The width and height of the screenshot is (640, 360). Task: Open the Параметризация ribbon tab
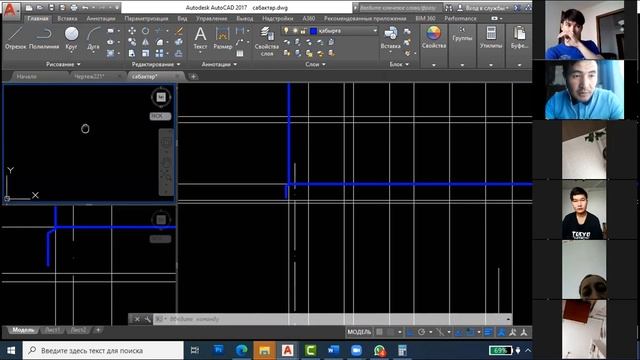click(146, 18)
